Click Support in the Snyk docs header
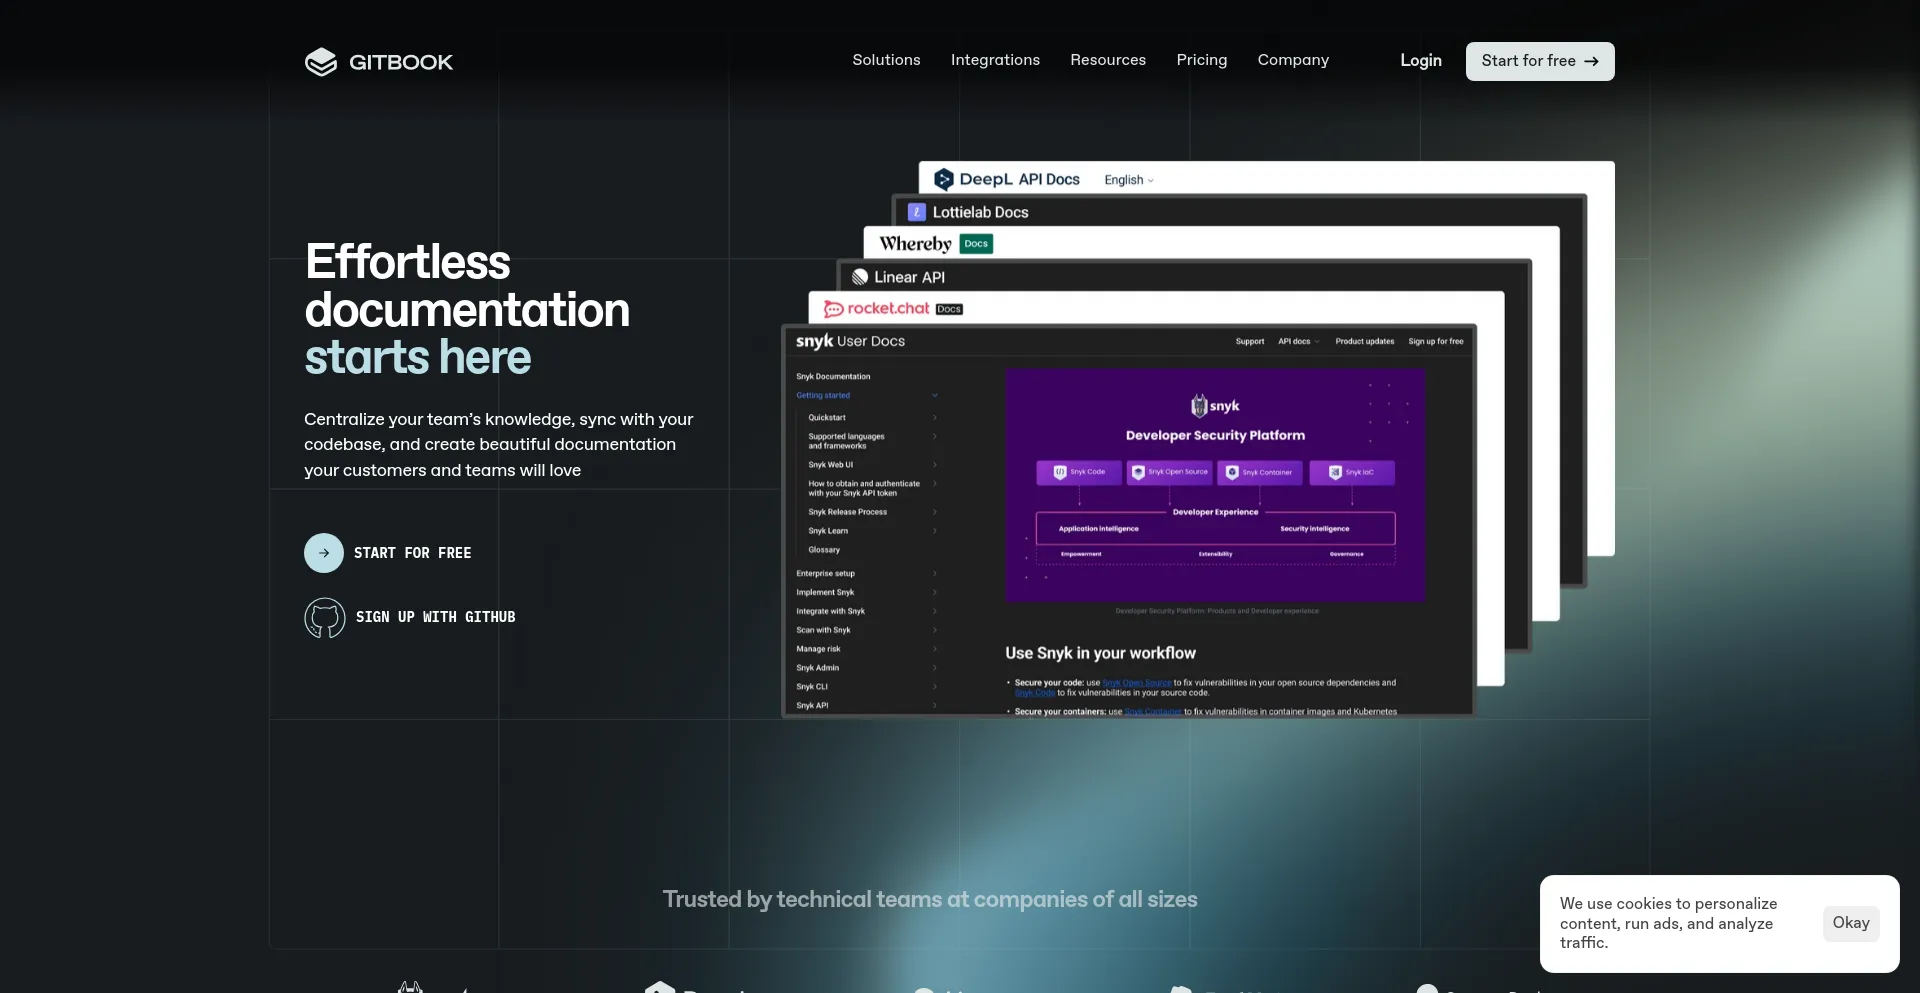 pyautogui.click(x=1250, y=342)
